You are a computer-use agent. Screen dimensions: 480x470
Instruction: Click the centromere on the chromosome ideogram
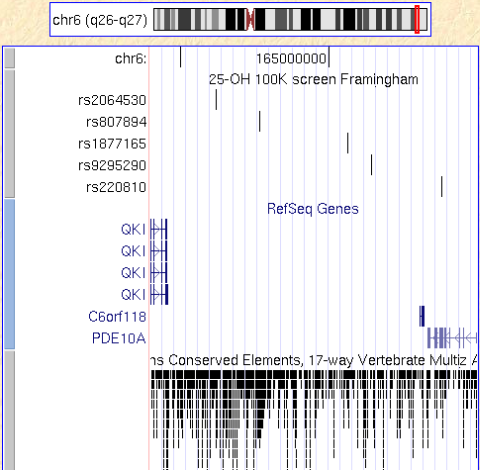tap(251, 19)
